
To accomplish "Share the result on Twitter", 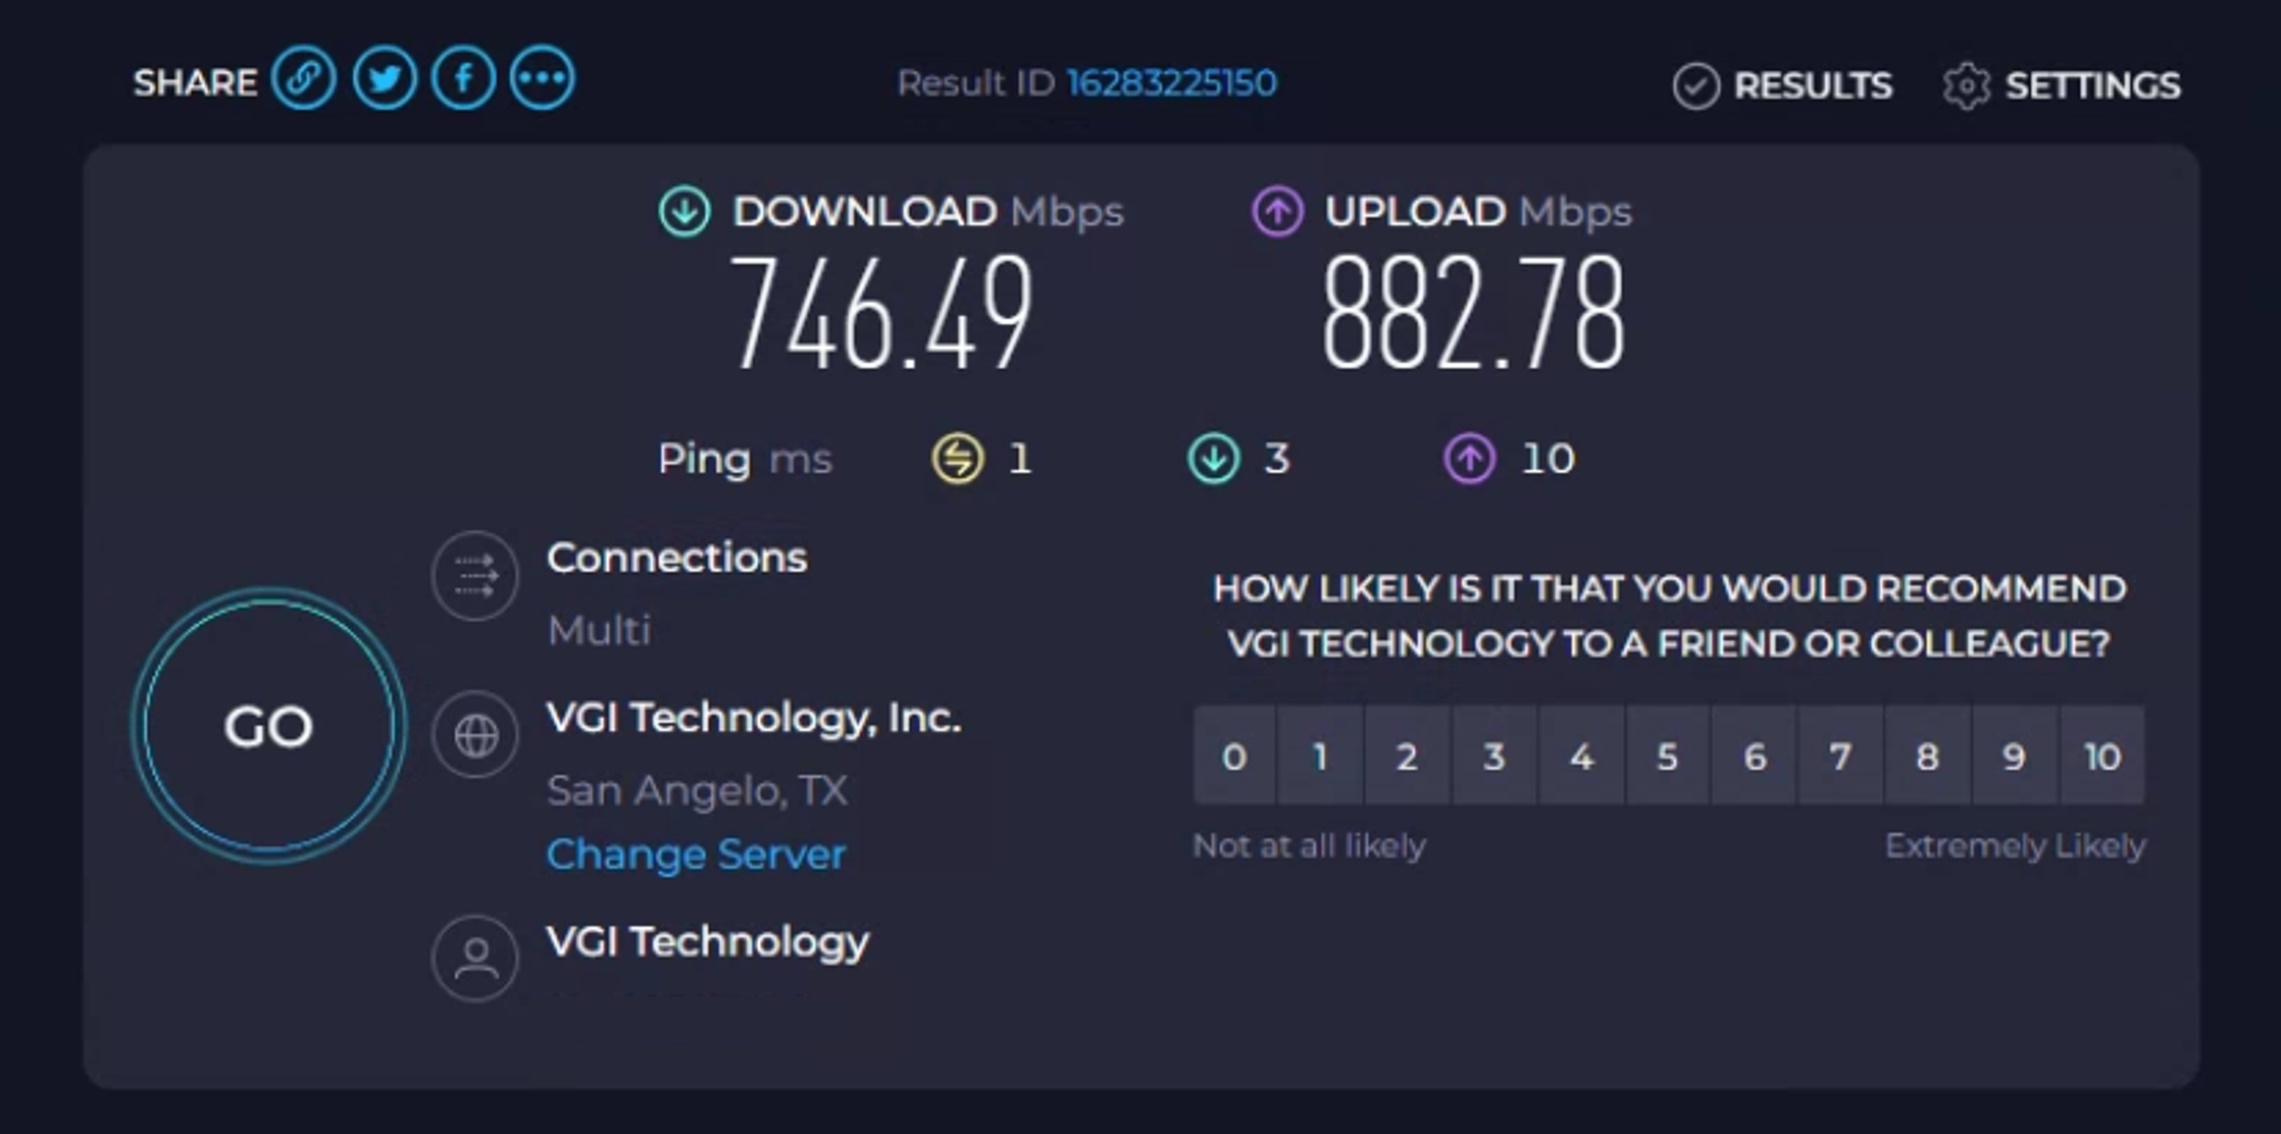I will (385, 78).
